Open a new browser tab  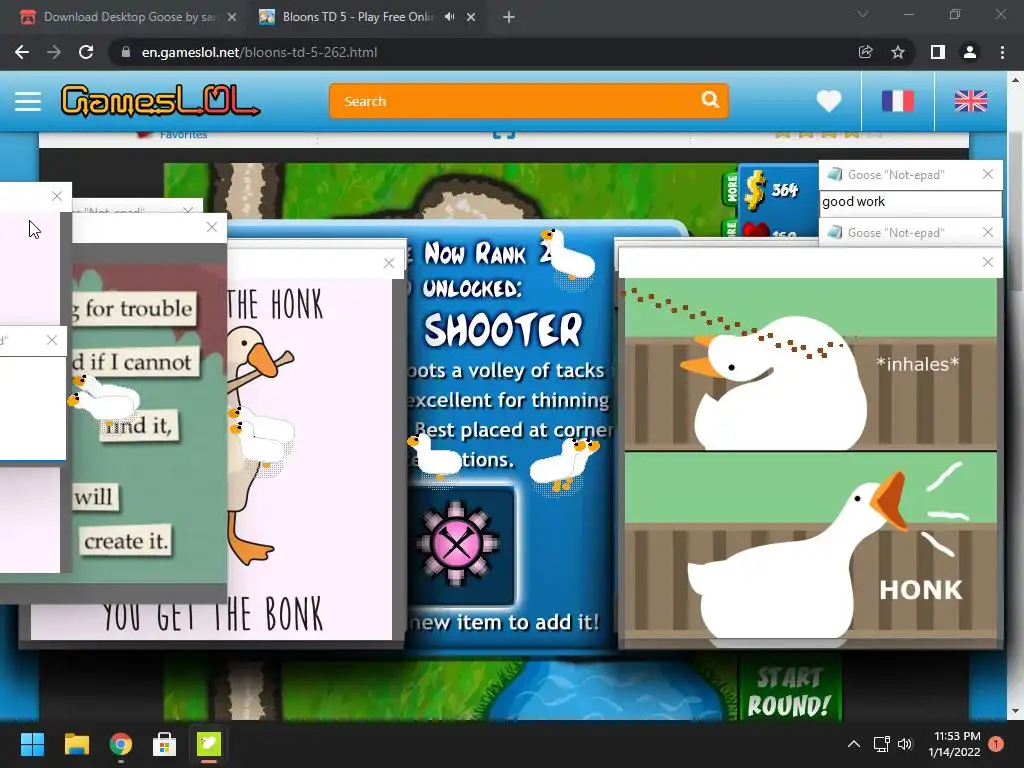(509, 17)
